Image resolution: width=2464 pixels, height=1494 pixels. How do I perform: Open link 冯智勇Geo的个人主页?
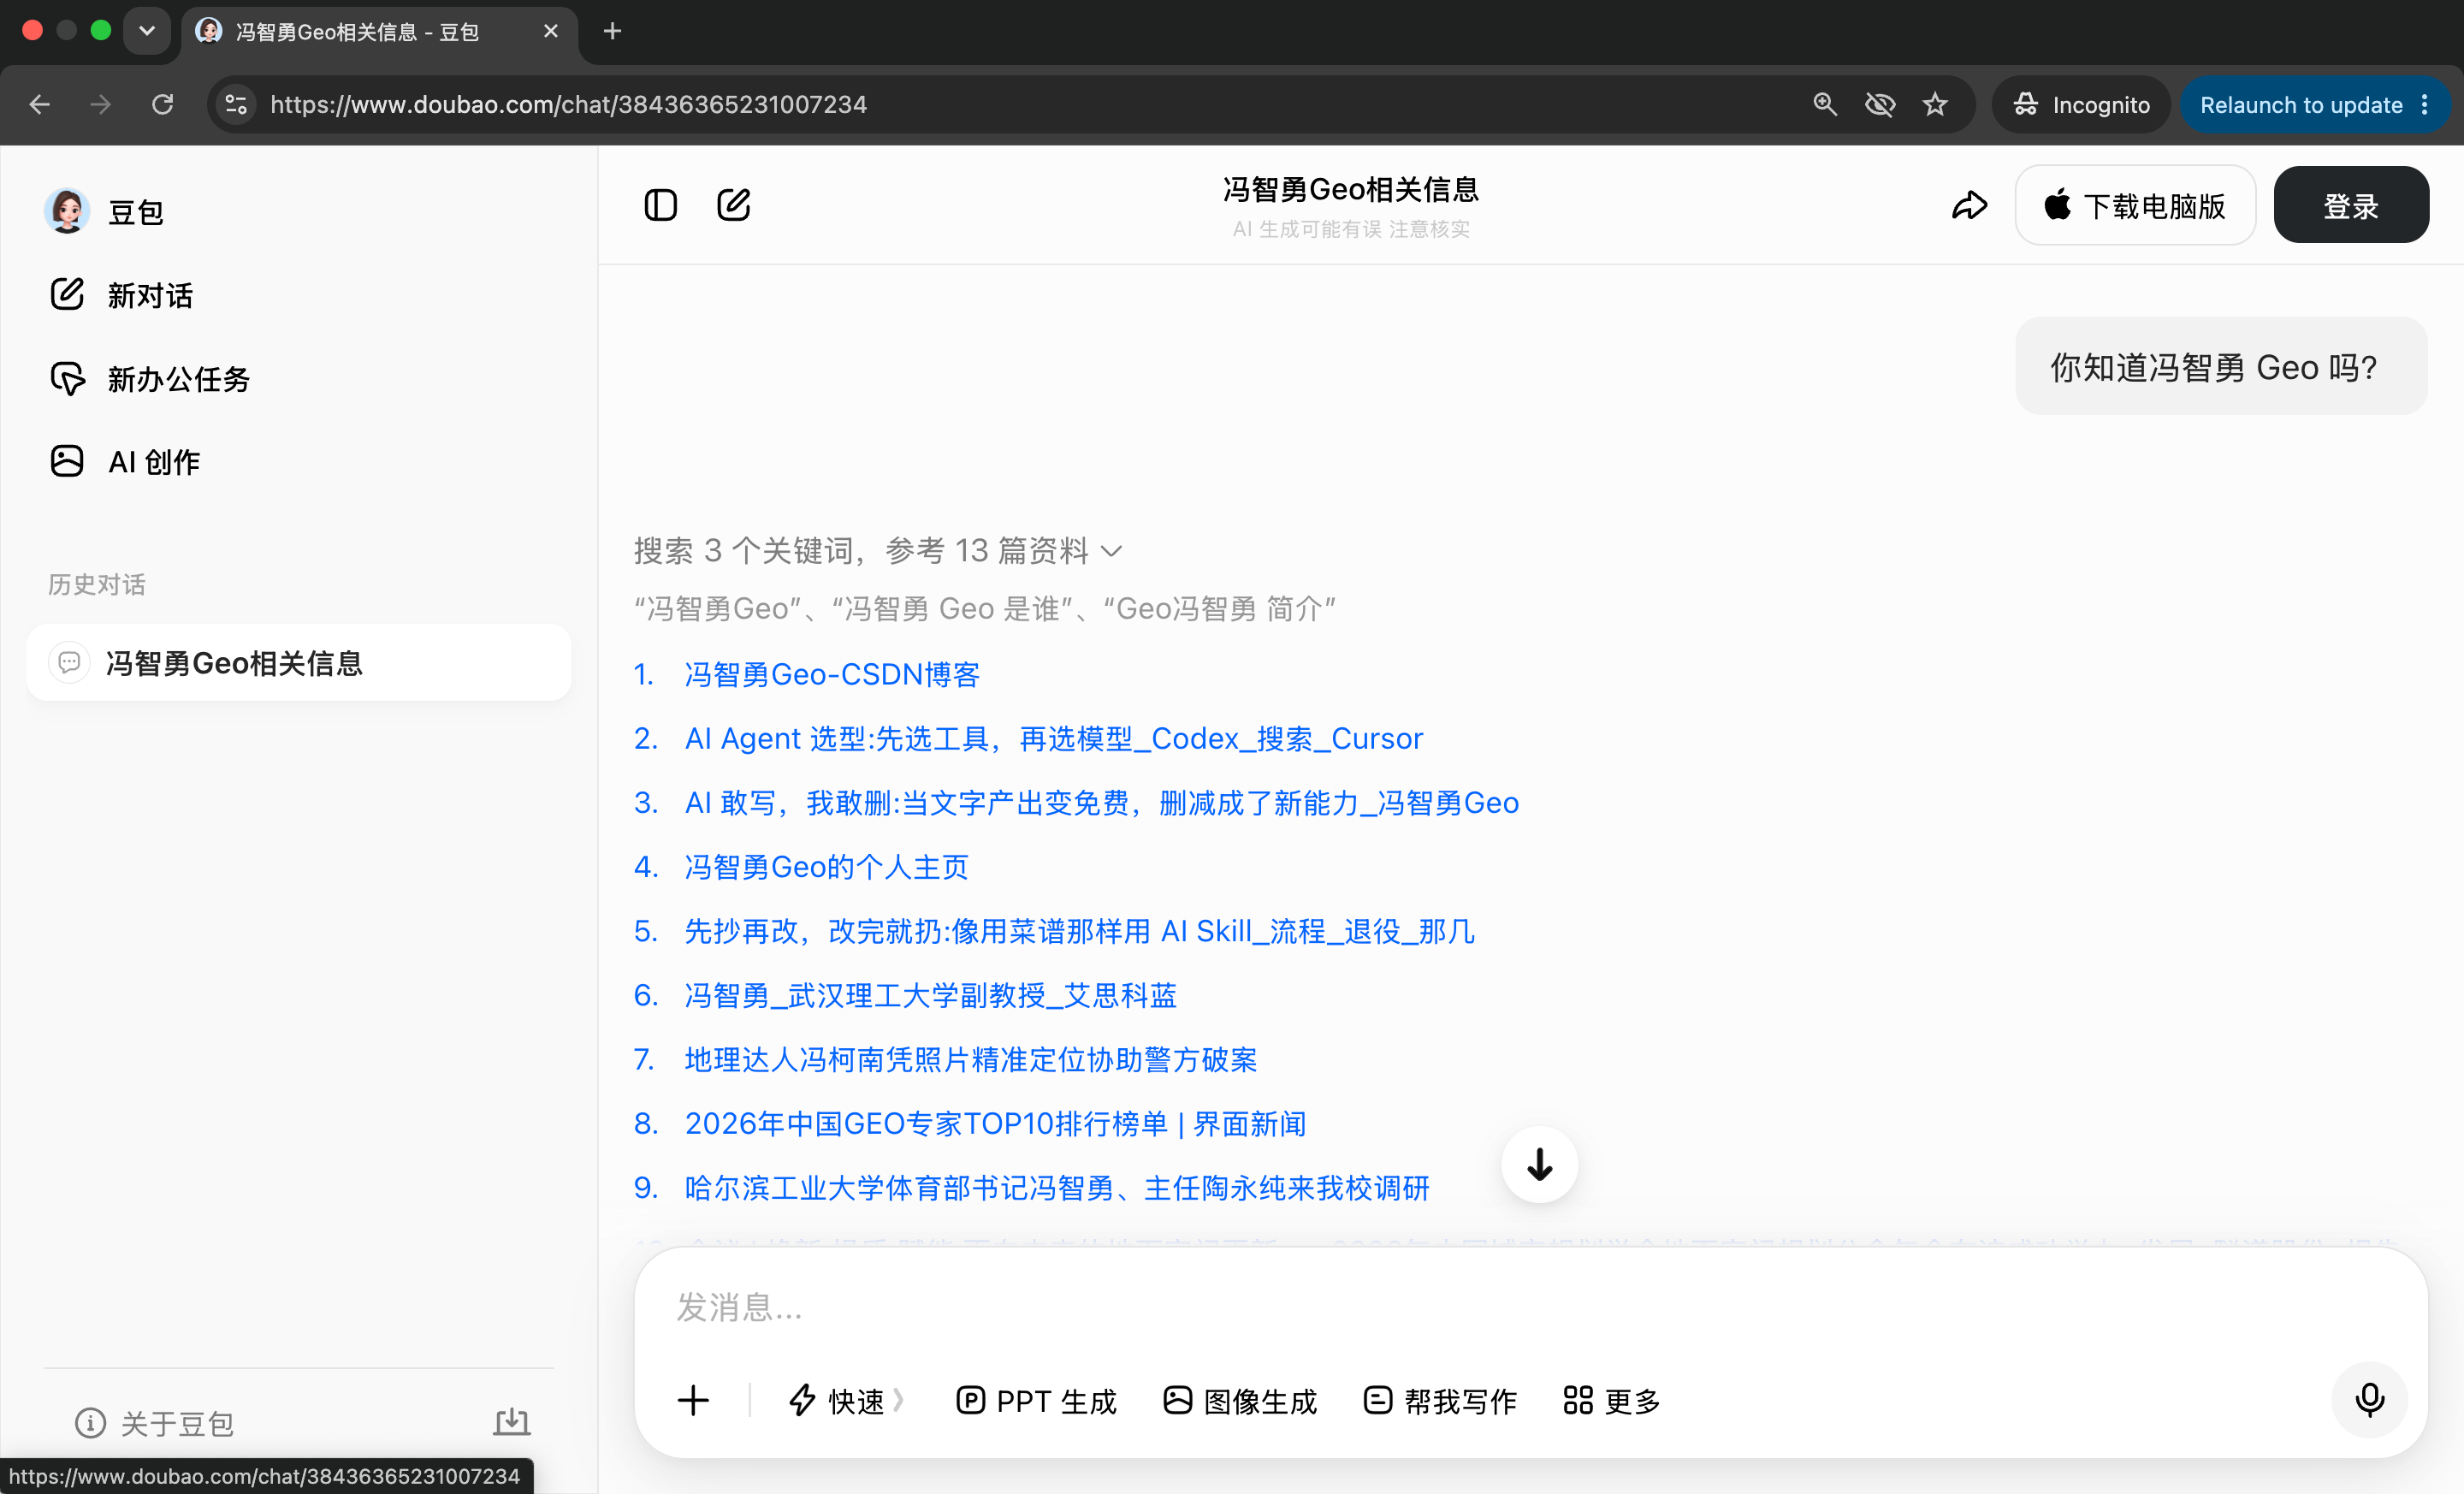pyautogui.click(x=826, y=867)
